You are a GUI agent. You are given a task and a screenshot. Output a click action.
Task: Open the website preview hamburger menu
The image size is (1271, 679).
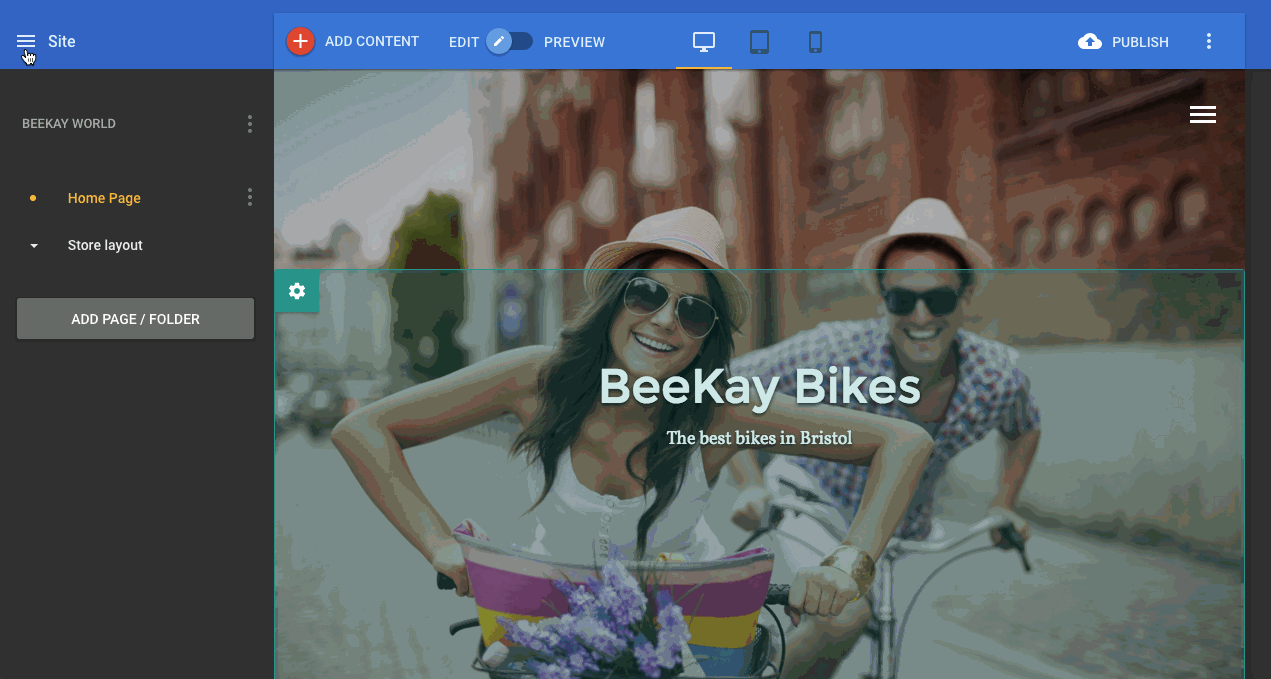click(1203, 115)
